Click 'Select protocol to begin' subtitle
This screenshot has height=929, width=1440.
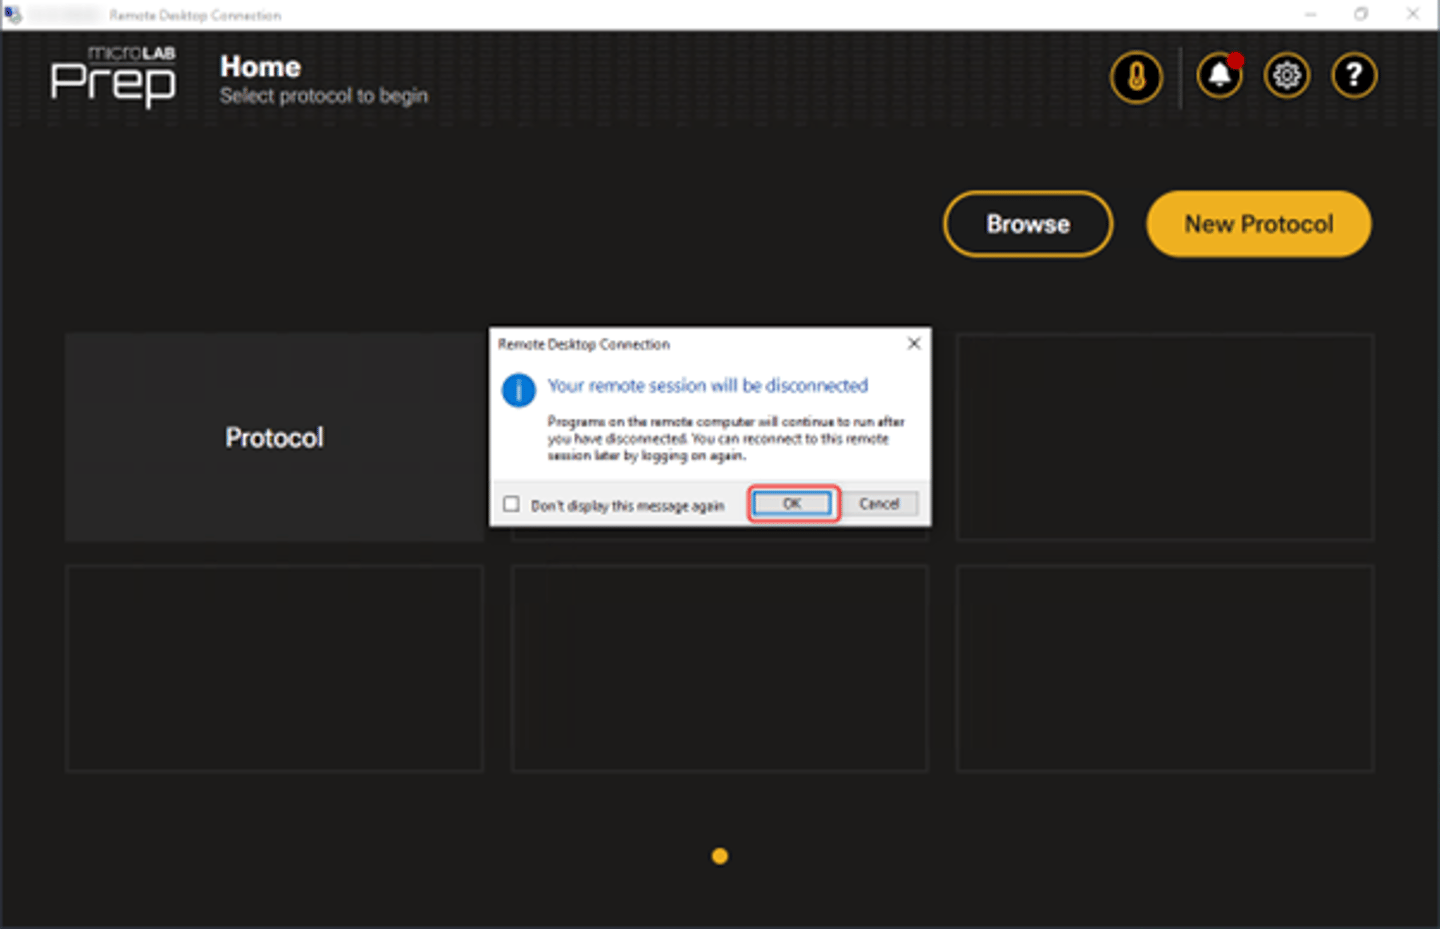point(324,96)
